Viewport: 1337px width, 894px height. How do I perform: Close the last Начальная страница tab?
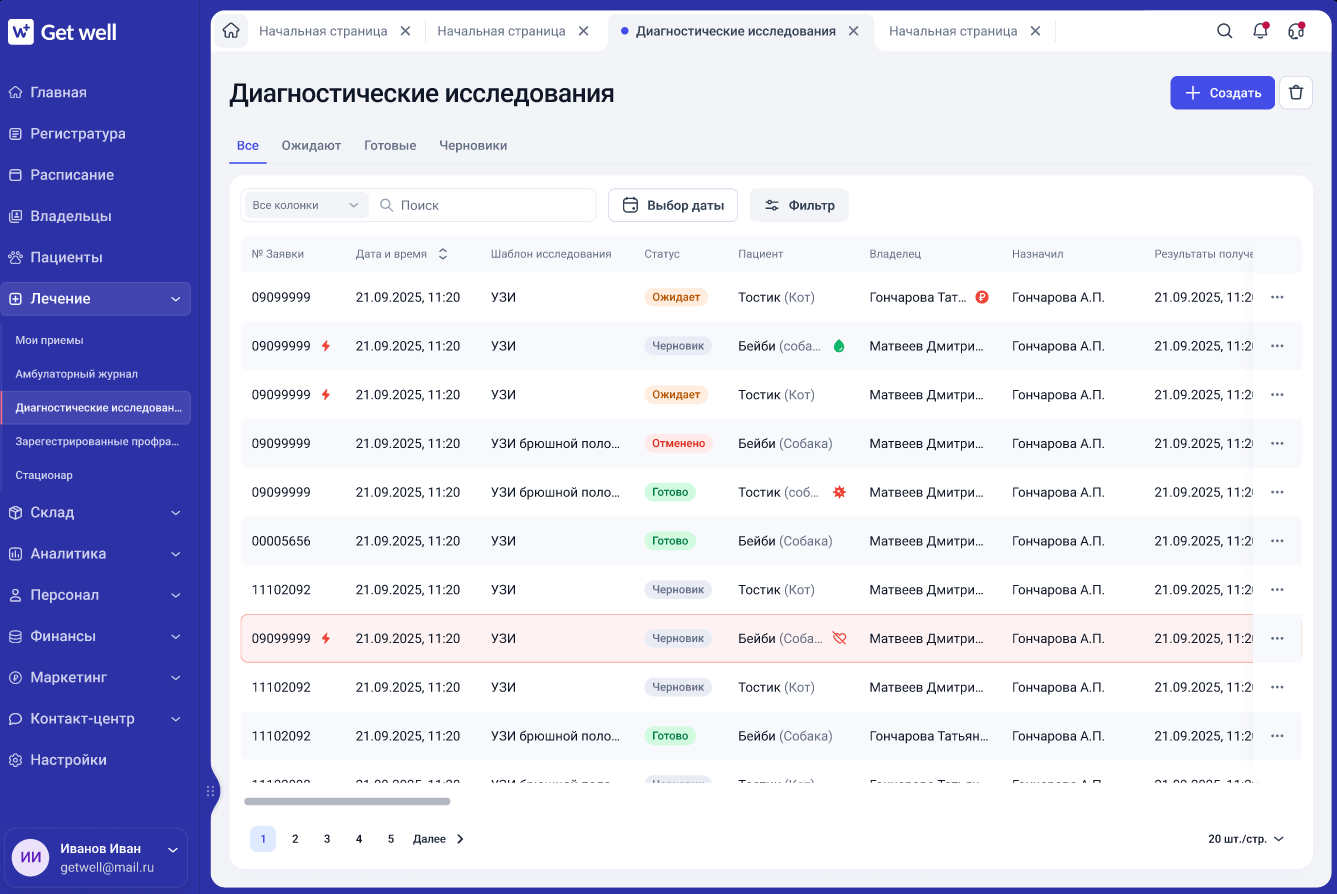point(1035,31)
